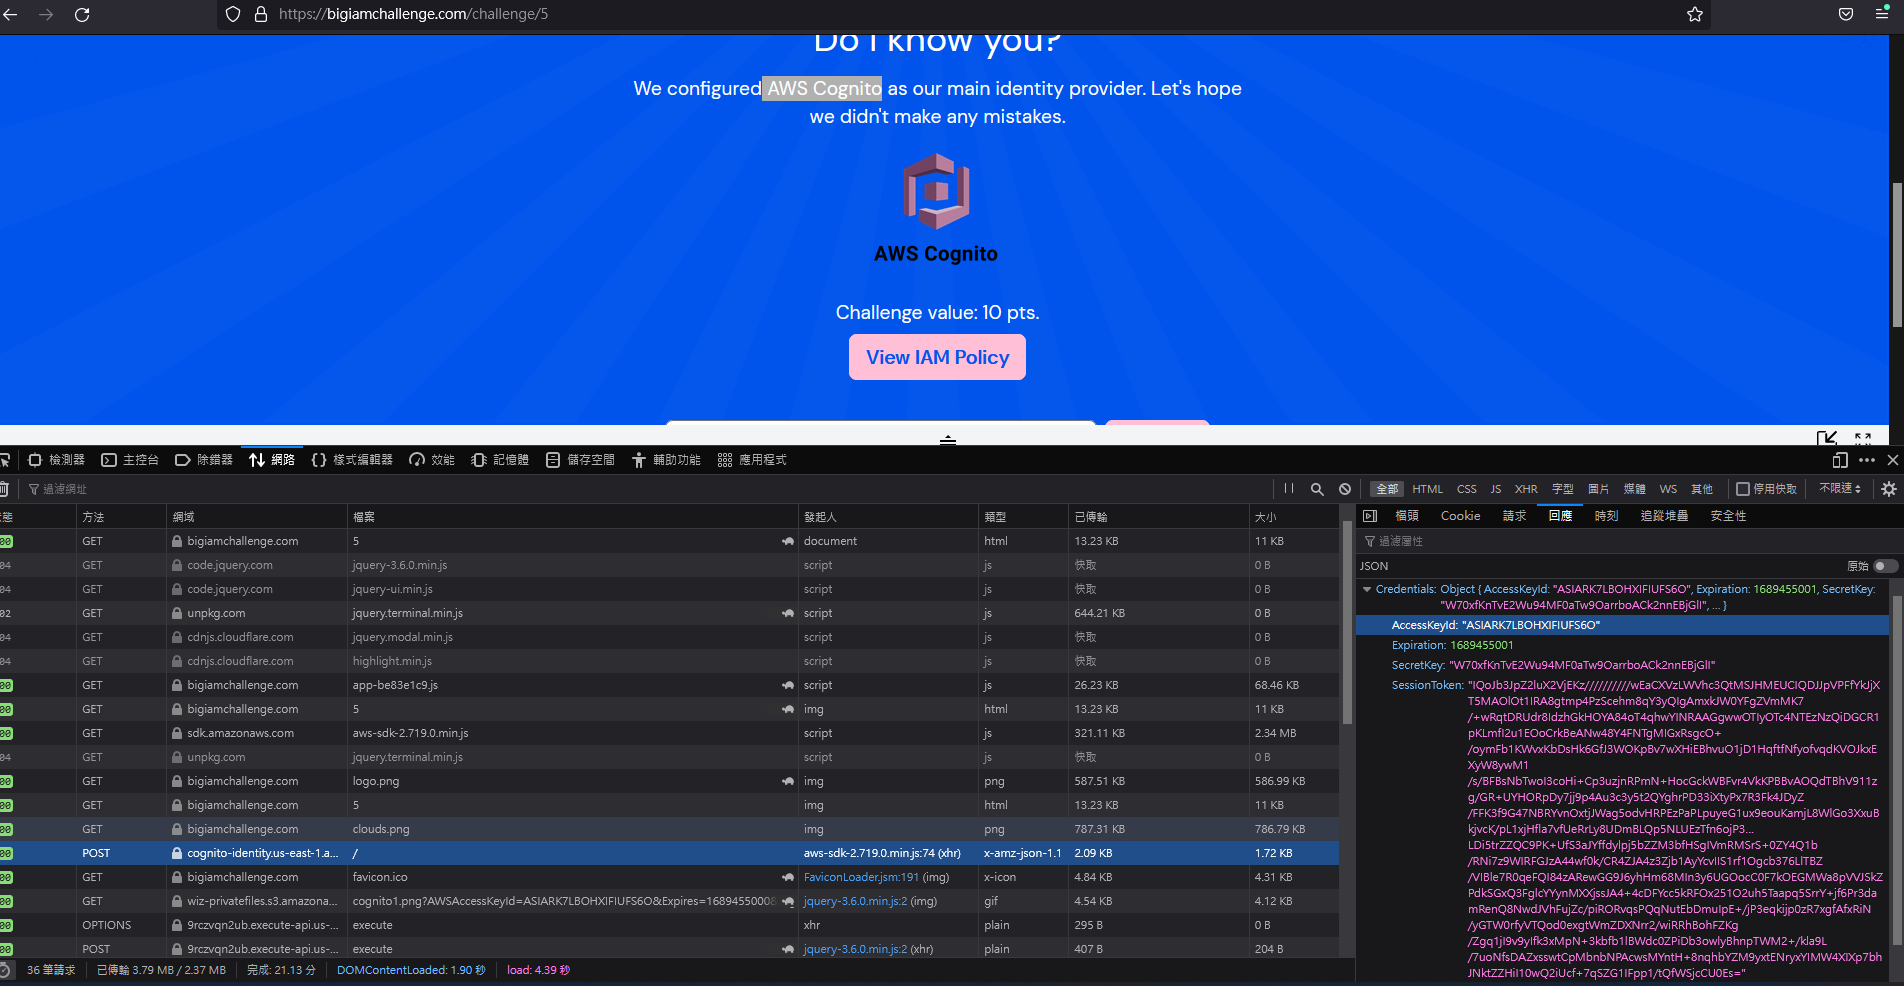This screenshot has width=1904, height=986.
Task: Open the Memory (記憶體) panel
Action: coord(500,460)
